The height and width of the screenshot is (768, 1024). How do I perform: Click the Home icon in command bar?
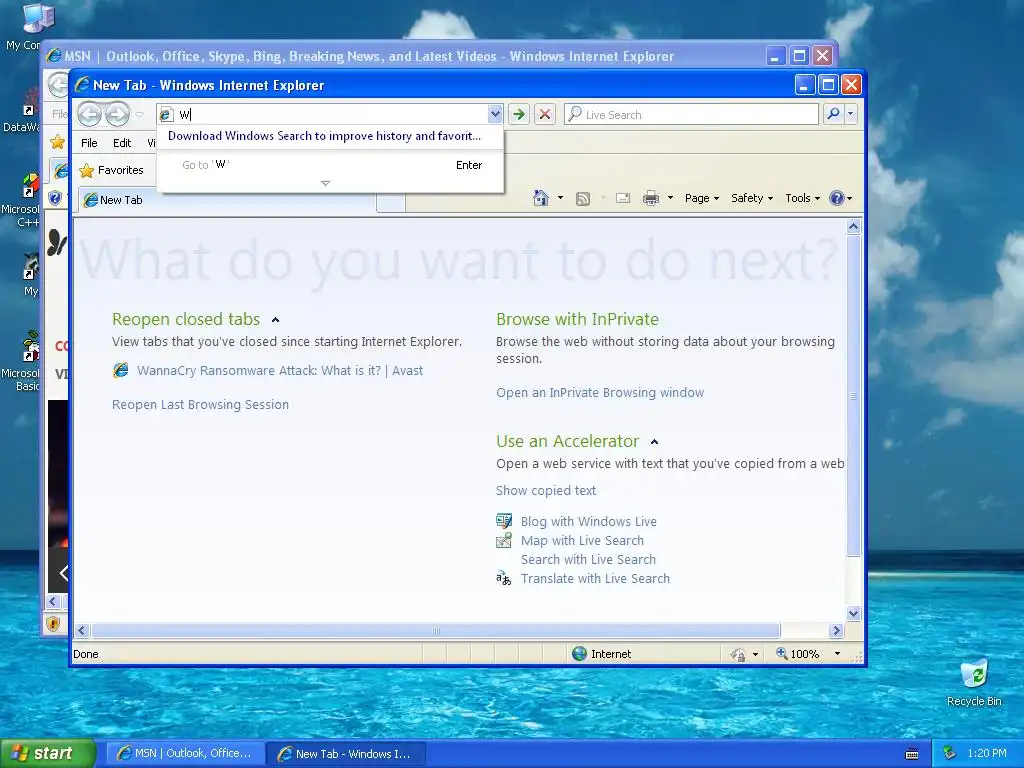click(541, 198)
